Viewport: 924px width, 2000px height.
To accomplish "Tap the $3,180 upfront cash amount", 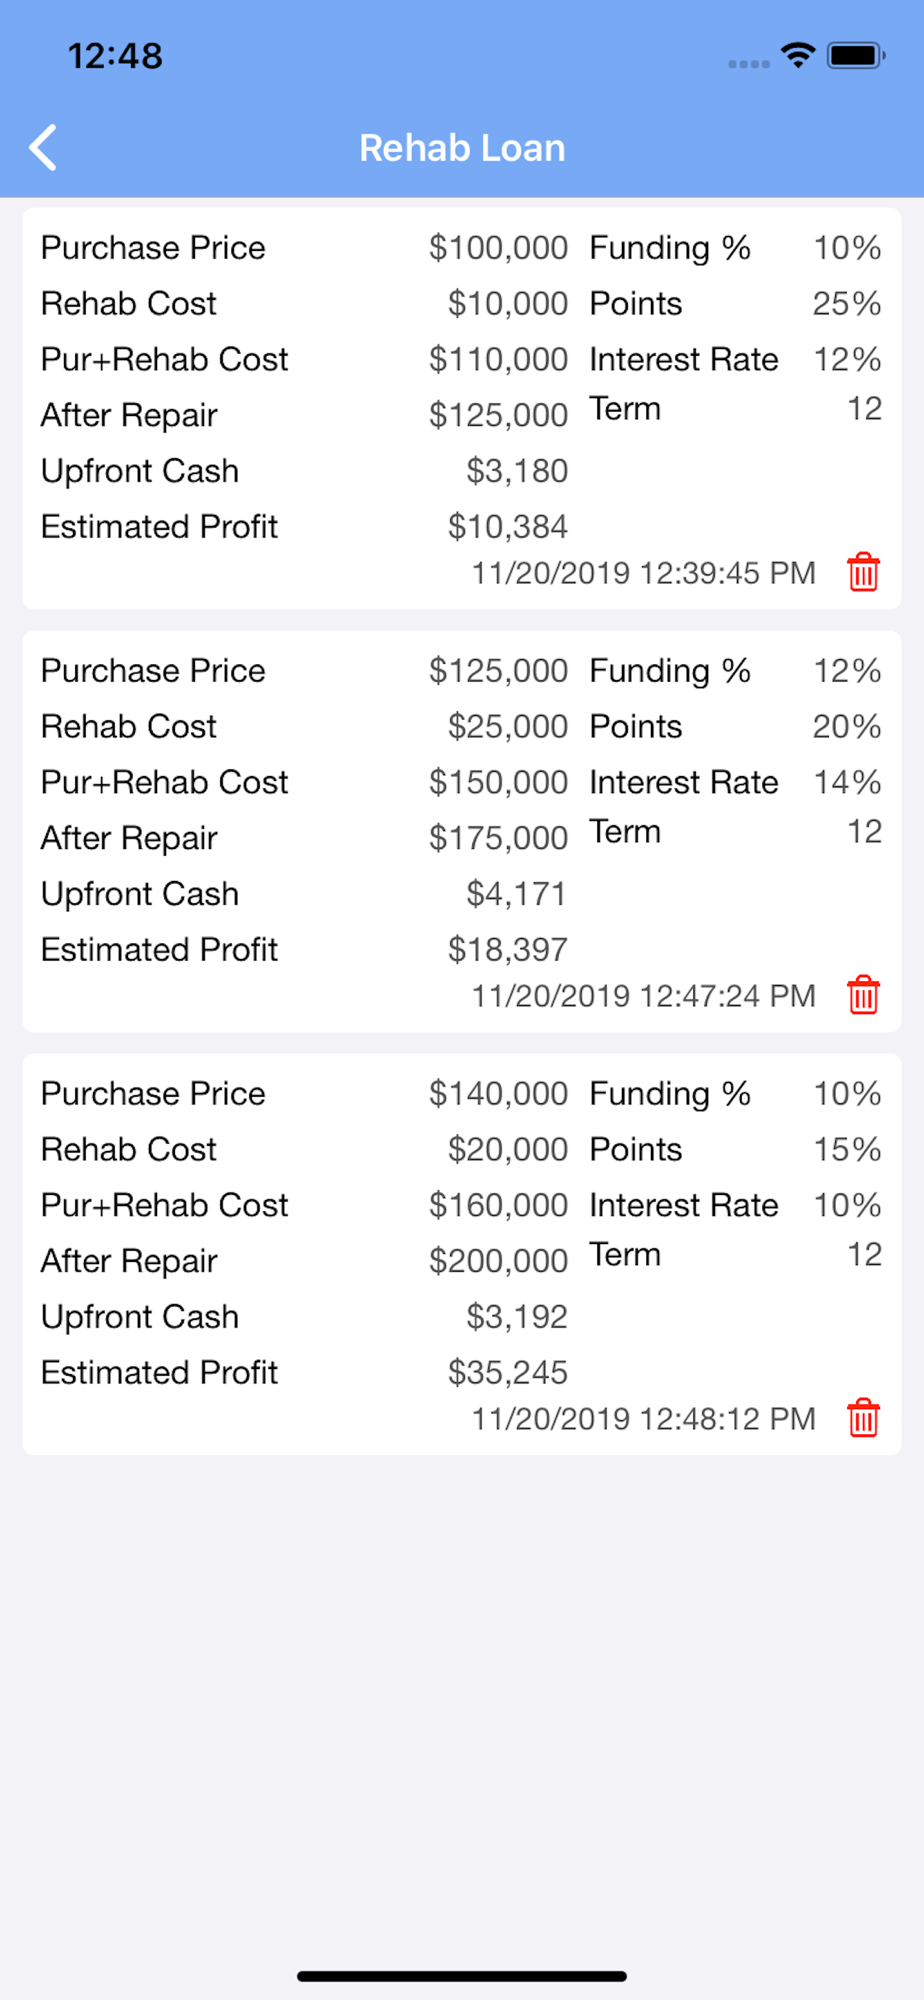I will (517, 471).
